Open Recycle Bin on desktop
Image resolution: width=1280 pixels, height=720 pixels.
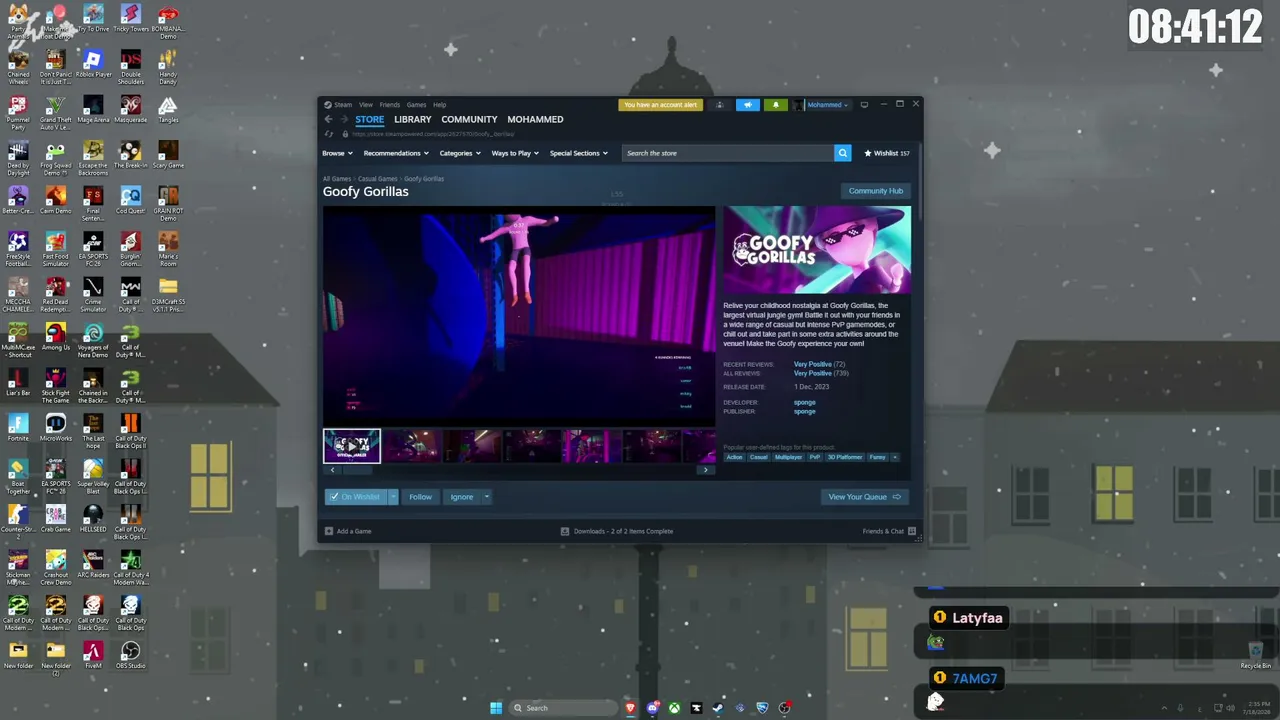point(1255,656)
